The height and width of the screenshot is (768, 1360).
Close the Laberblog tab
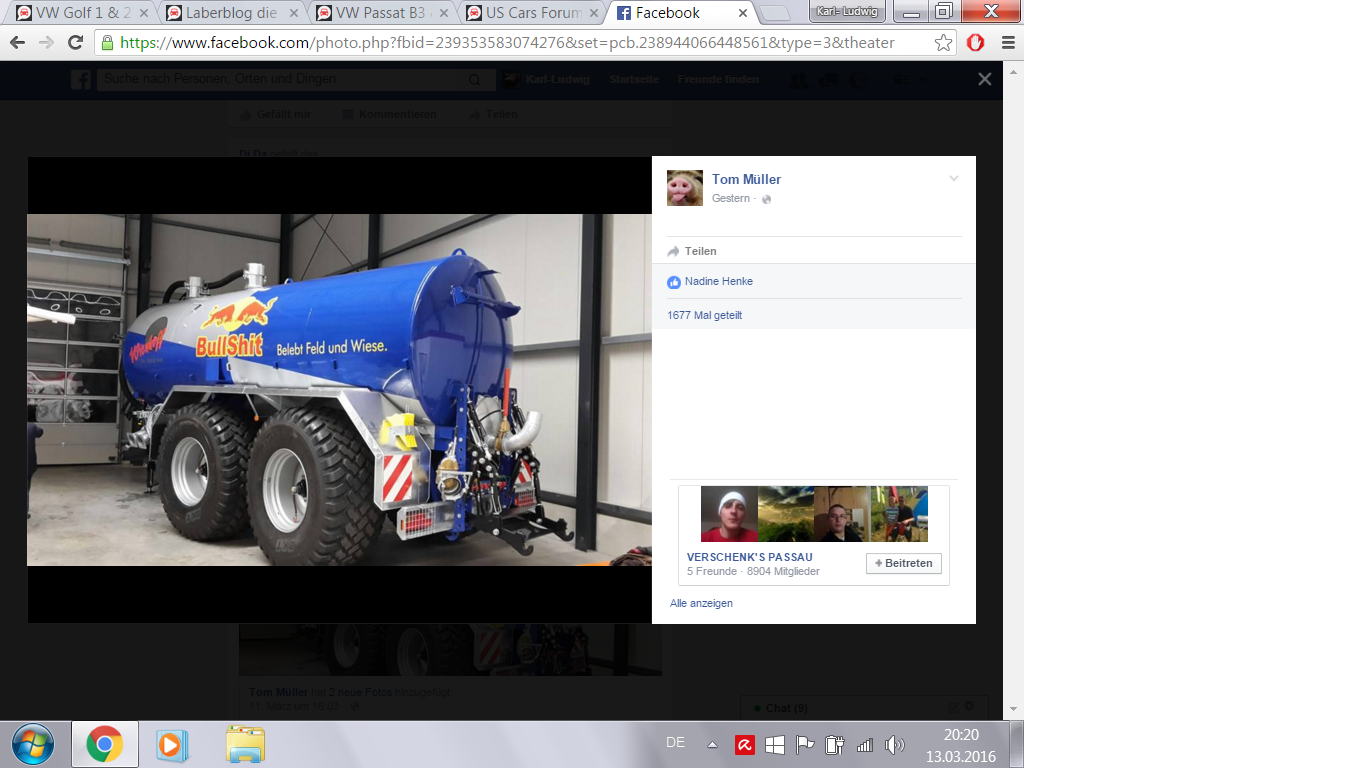294,13
